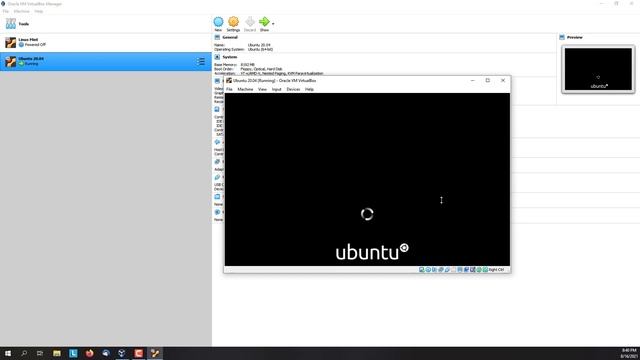This screenshot has width=640, height=360.
Task: Click the System section header in details
Action: click(229, 57)
